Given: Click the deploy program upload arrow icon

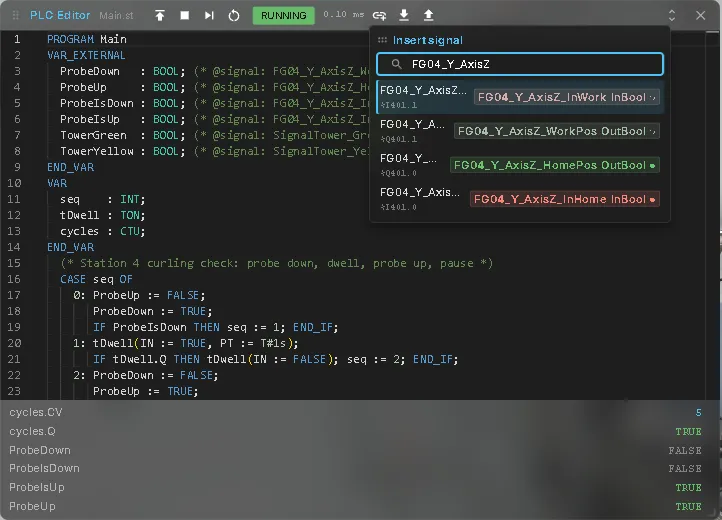Looking at the screenshot, I should point(160,15).
